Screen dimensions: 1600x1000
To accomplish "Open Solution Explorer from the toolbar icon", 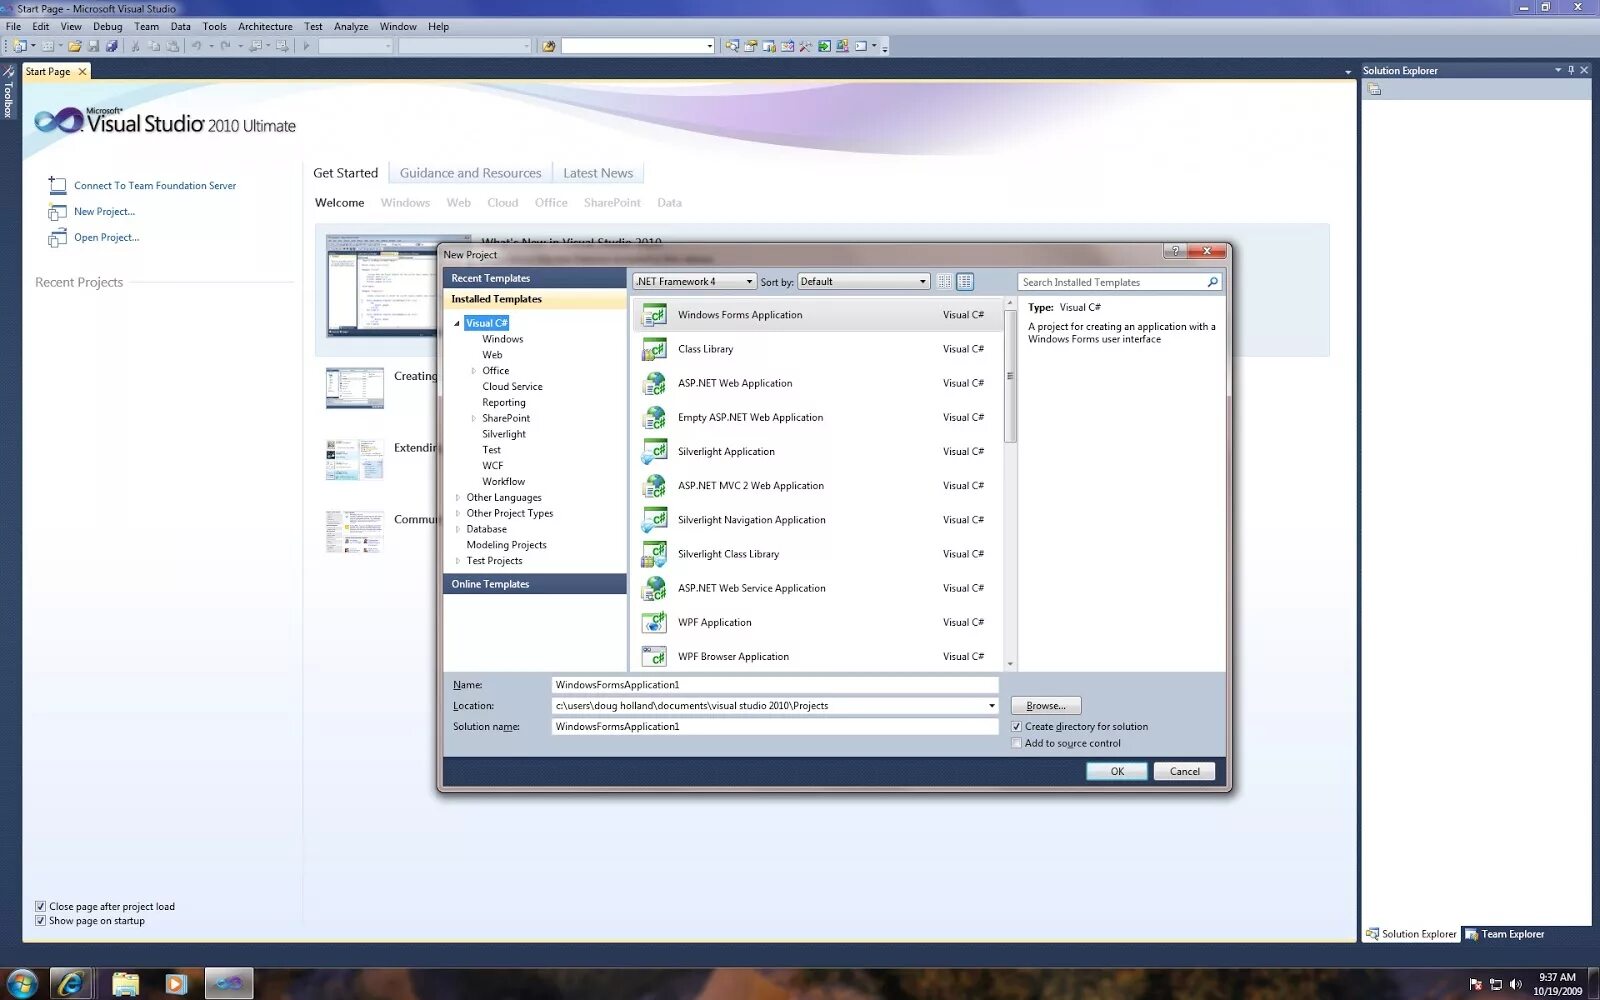I will 732,46.
